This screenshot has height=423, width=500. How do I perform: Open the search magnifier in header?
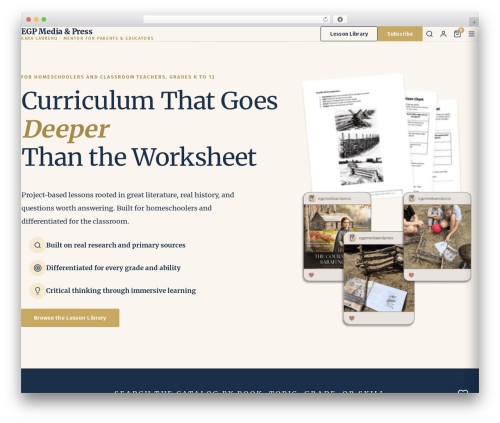429,34
